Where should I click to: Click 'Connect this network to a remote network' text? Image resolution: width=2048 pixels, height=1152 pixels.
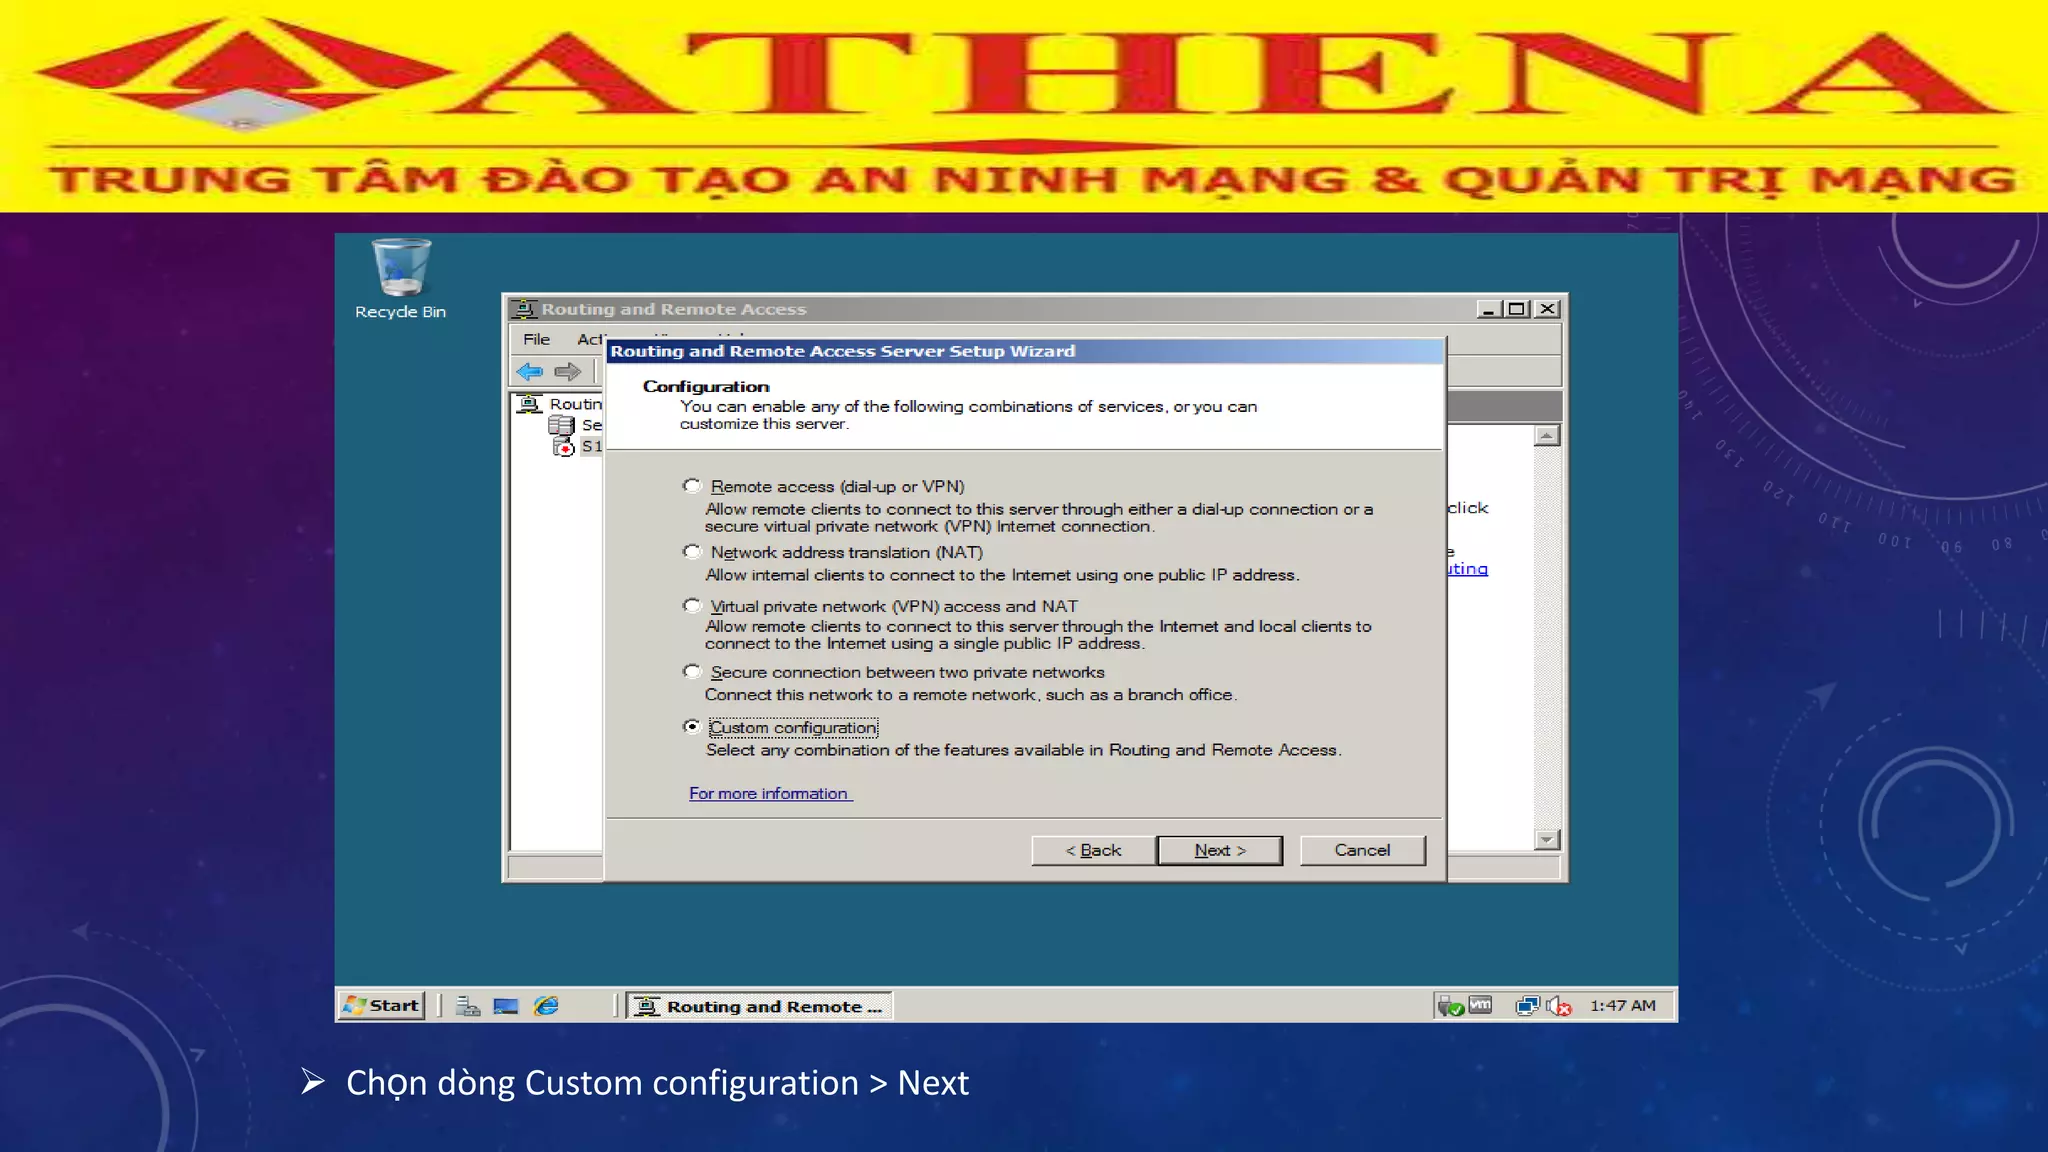pos(970,695)
